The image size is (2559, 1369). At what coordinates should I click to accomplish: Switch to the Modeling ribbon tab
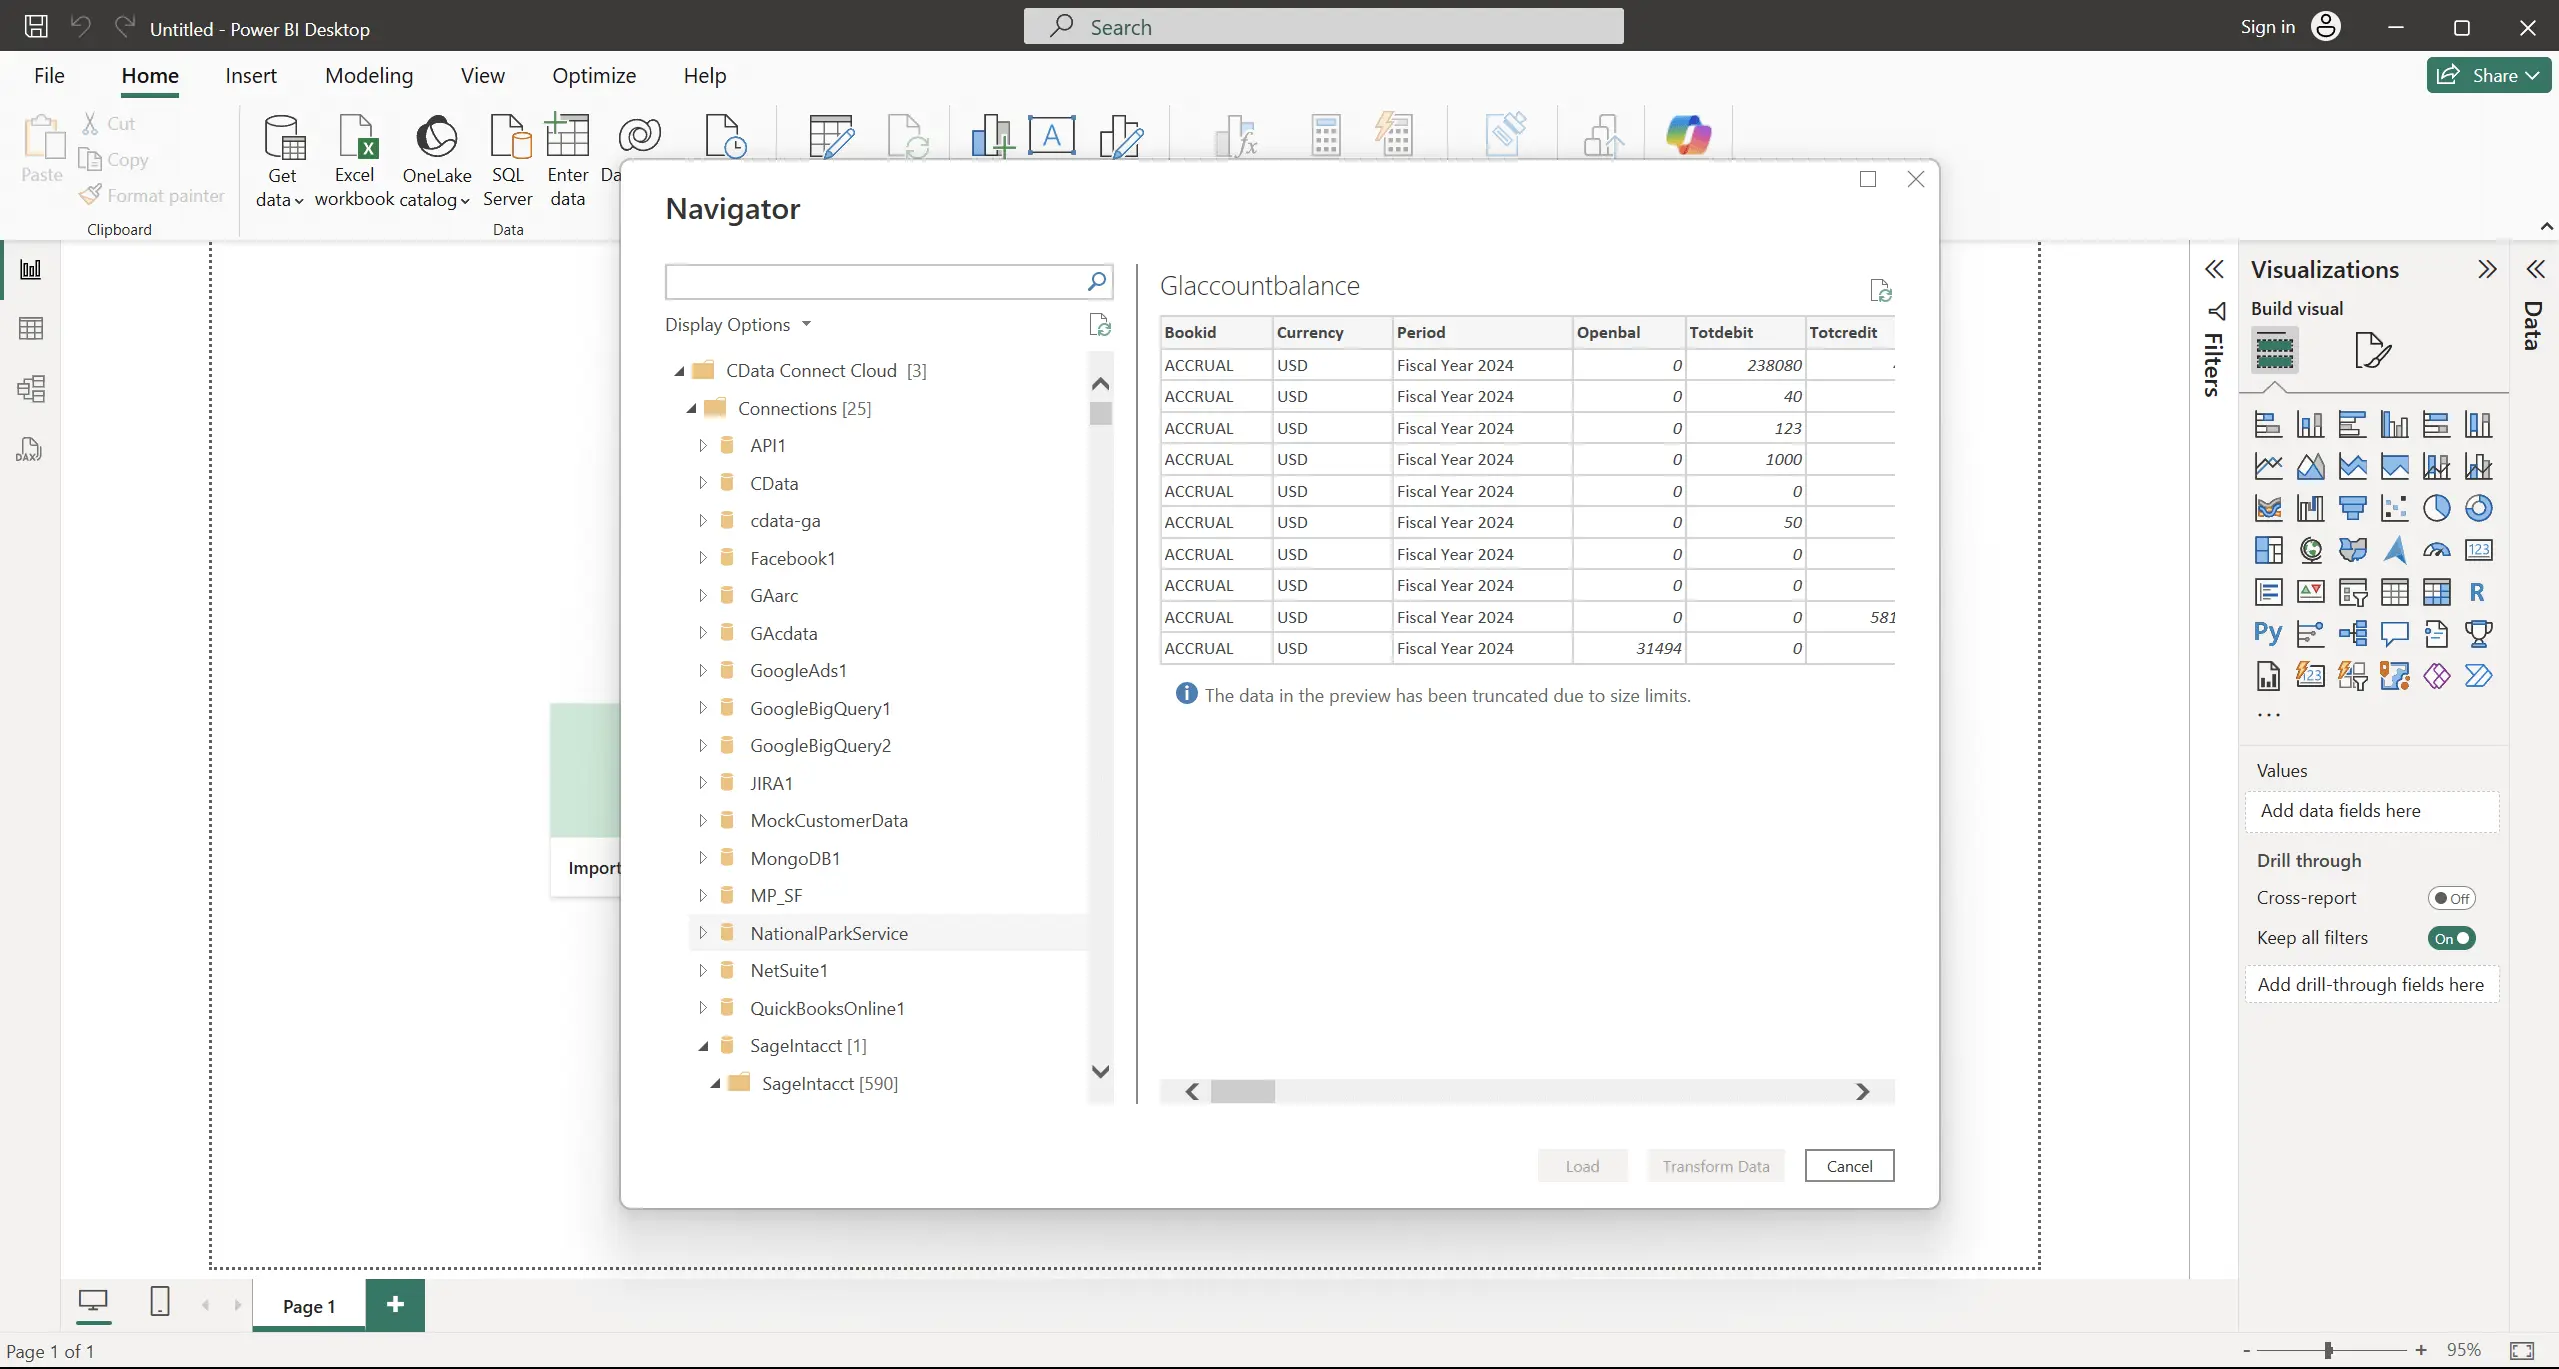[368, 75]
